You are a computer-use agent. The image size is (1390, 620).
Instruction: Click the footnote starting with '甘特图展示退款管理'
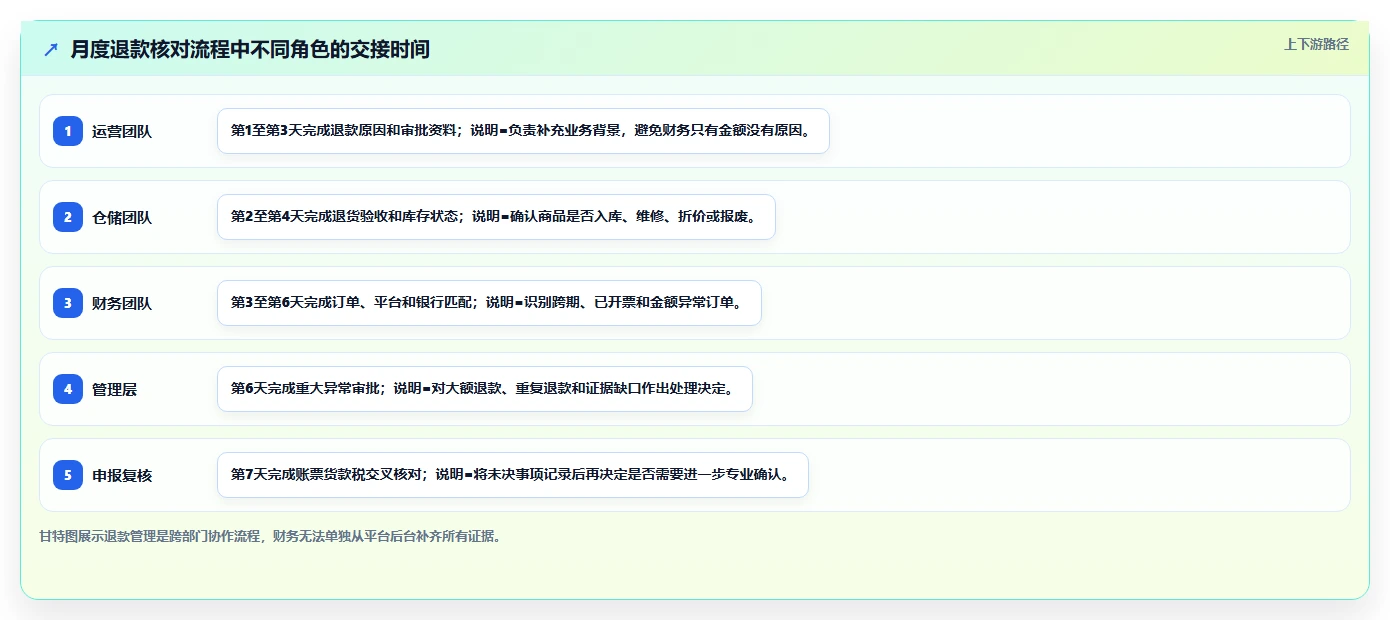coord(270,536)
